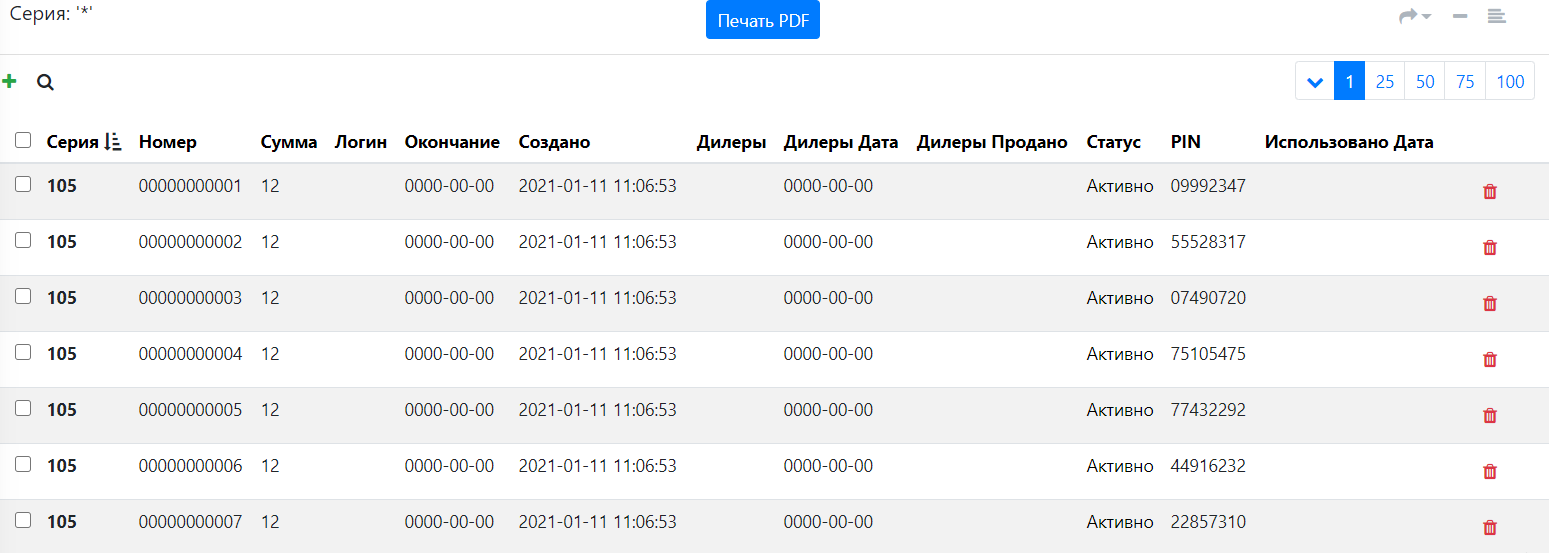The width and height of the screenshot is (1549, 553).
Task: Select page 50 in pagination
Action: [x=1425, y=82]
